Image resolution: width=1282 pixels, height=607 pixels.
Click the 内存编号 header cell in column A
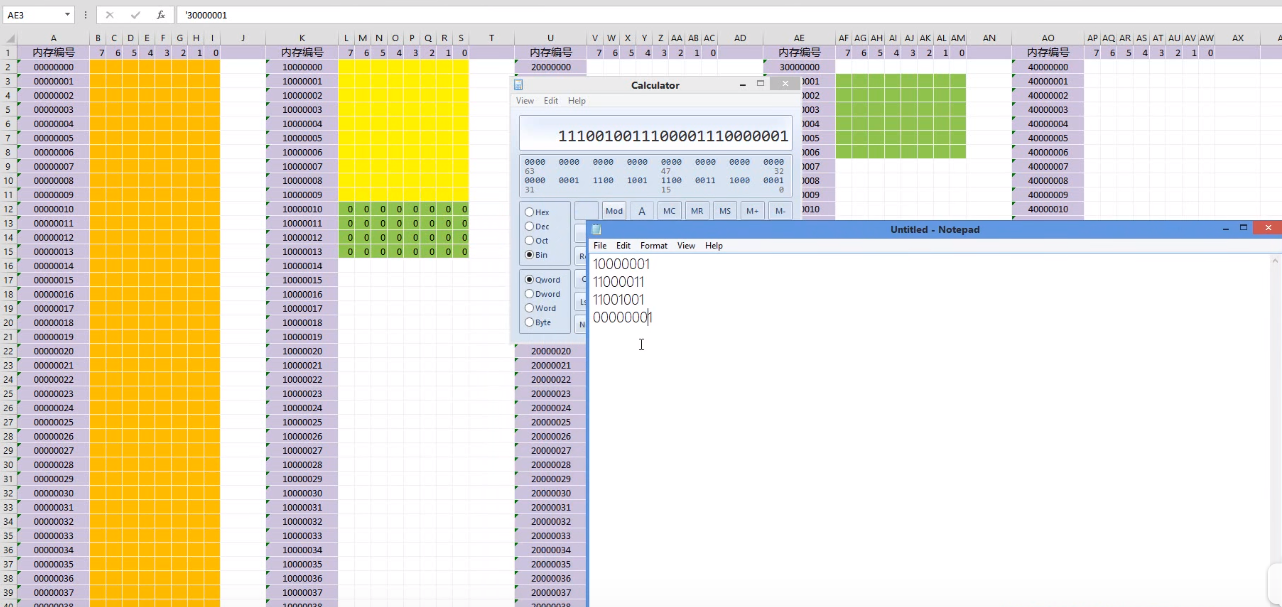pos(54,53)
